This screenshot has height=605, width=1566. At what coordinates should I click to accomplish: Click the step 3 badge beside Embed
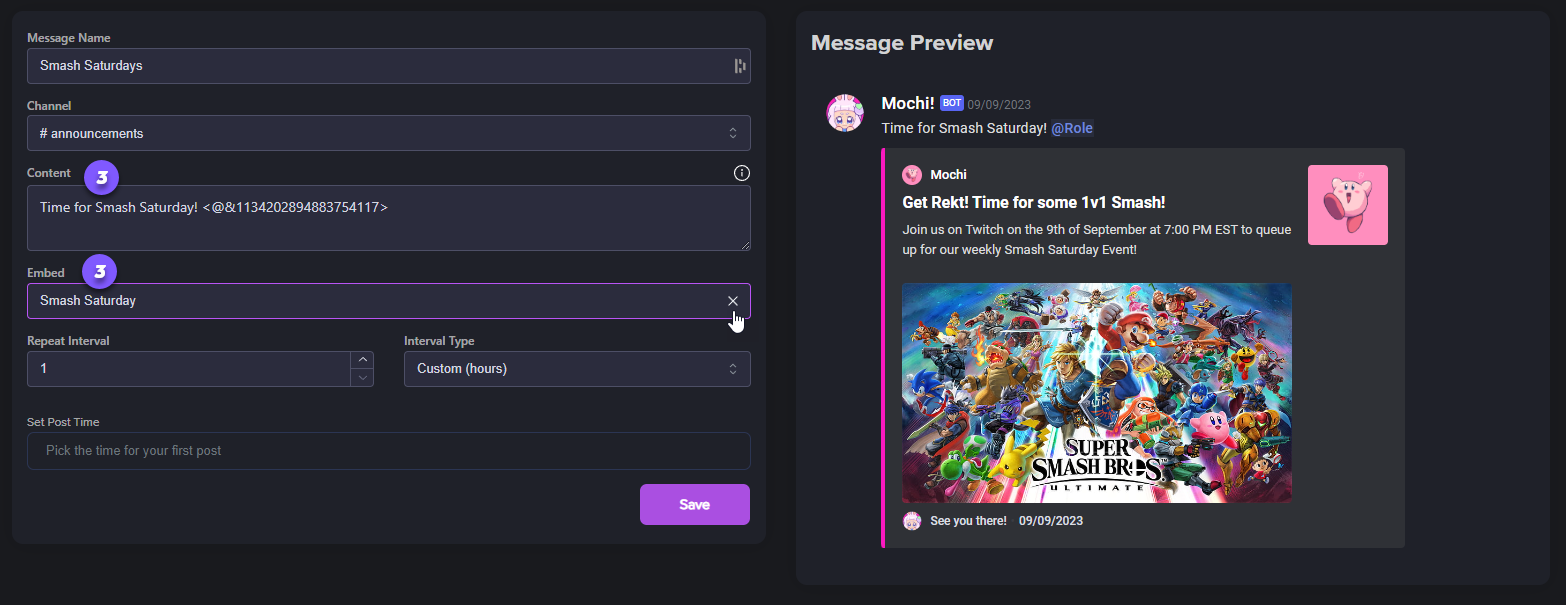click(100, 270)
